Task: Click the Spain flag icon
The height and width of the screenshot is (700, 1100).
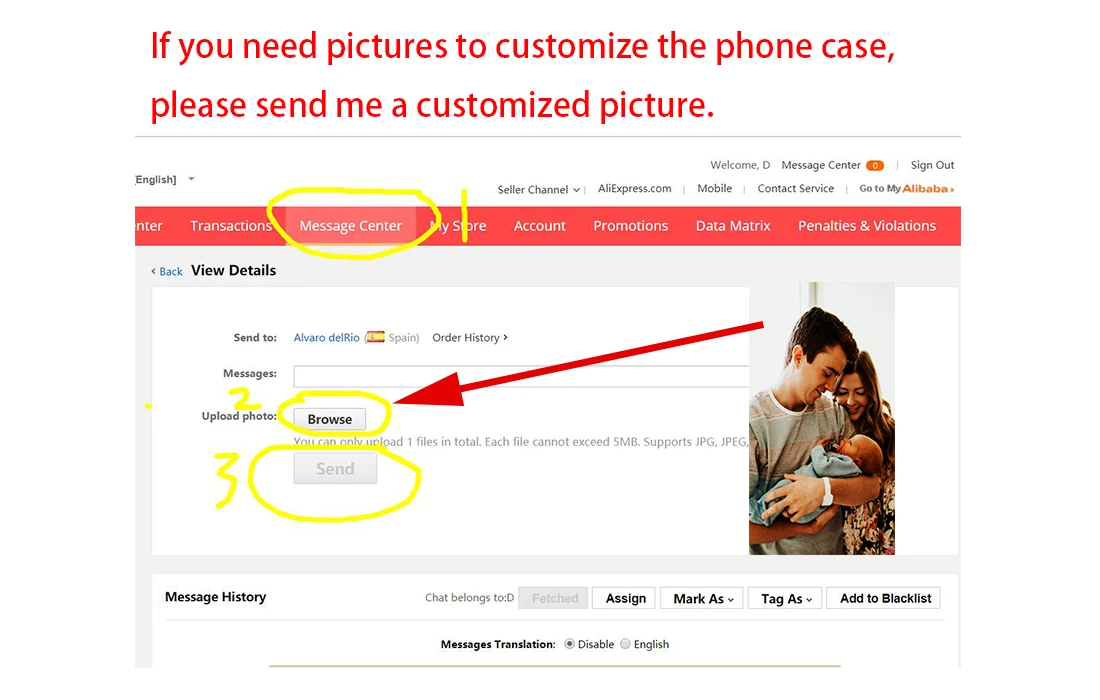Action: tap(375, 337)
